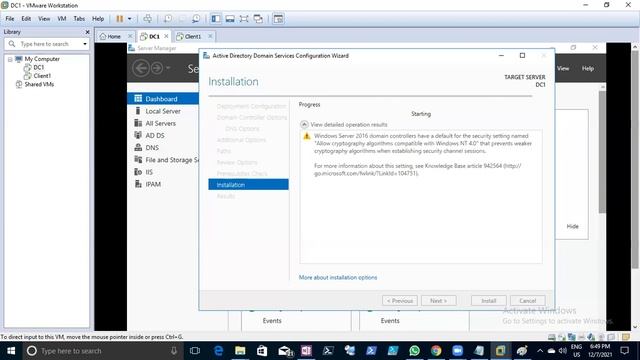
Task: Click the Server Manager vertical scrollbar
Action: pyautogui.click(x=602, y=152)
